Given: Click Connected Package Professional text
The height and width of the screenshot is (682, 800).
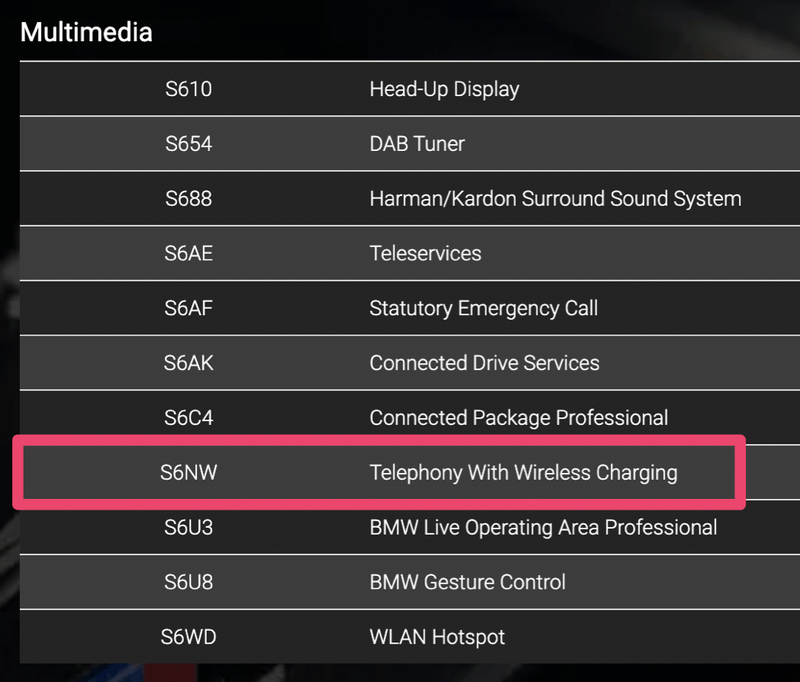Looking at the screenshot, I should [x=518, y=418].
